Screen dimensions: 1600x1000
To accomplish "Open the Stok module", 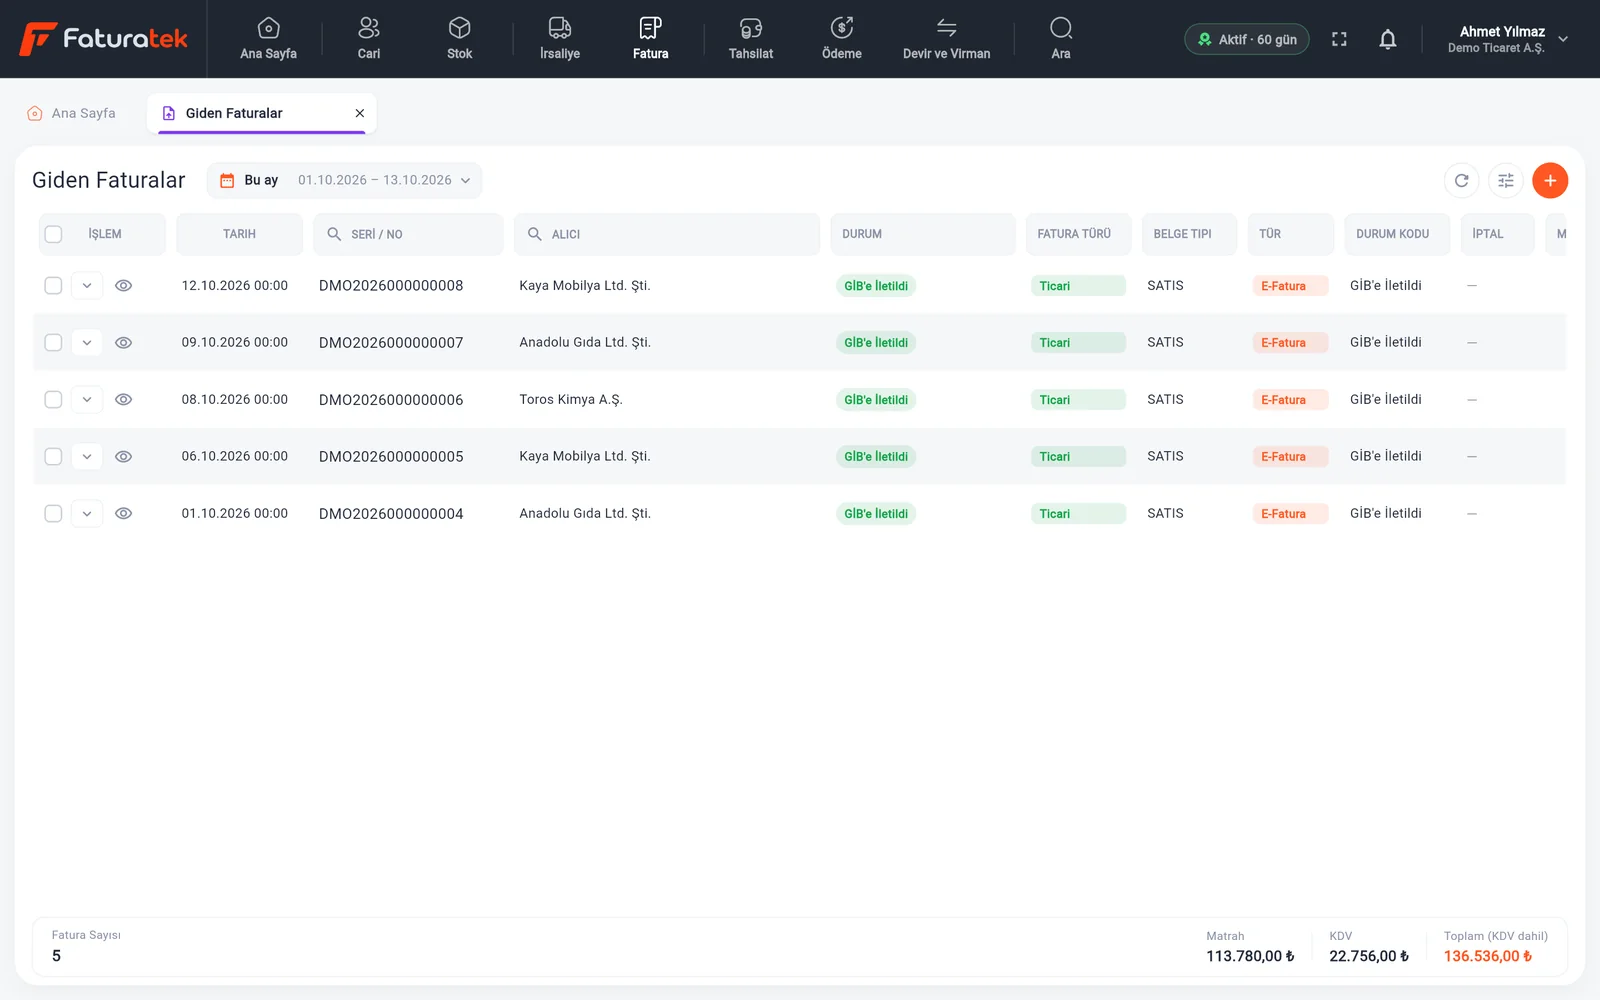I will (x=459, y=39).
